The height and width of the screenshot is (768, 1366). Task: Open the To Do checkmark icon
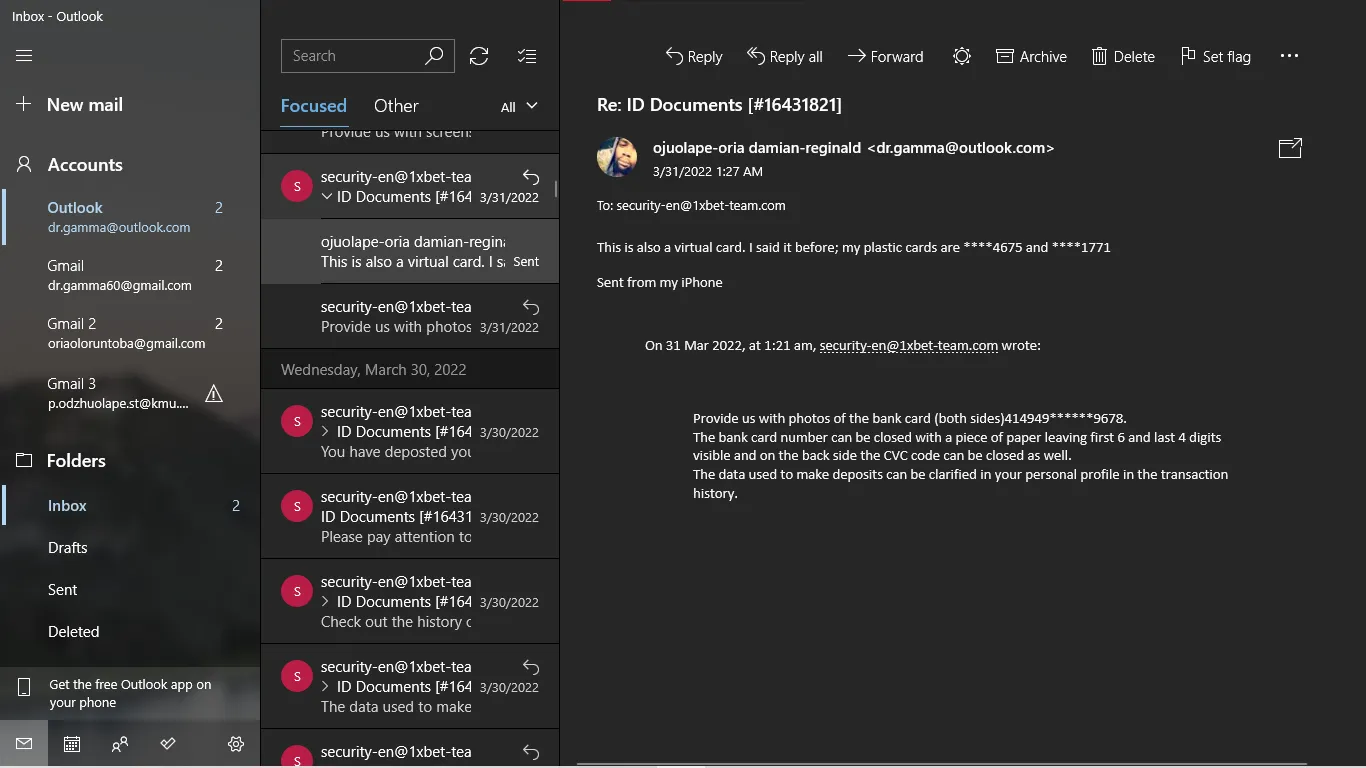point(168,744)
